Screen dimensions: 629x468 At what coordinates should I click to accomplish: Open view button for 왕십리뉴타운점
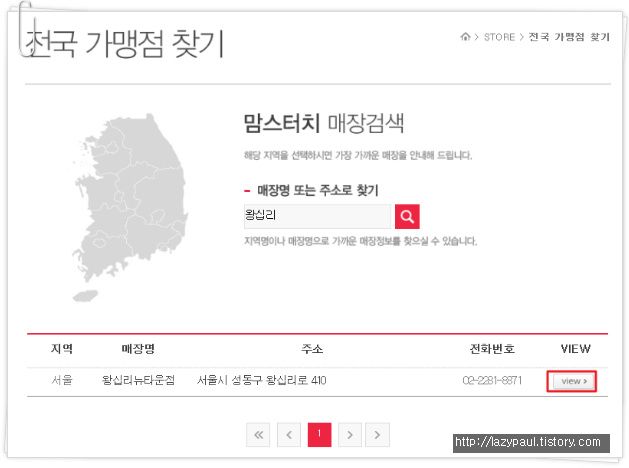(572, 381)
